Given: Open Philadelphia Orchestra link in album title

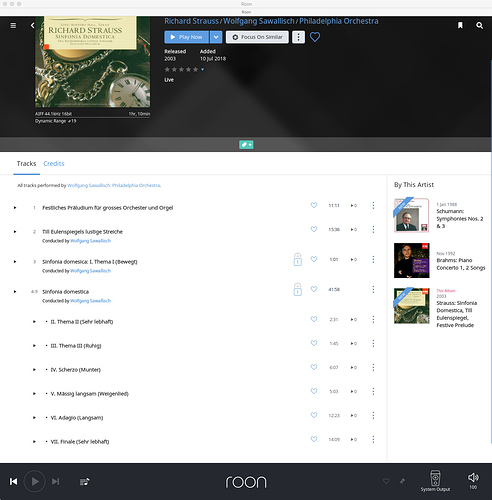Looking at the screenshot, I should (x=339, y=21).
